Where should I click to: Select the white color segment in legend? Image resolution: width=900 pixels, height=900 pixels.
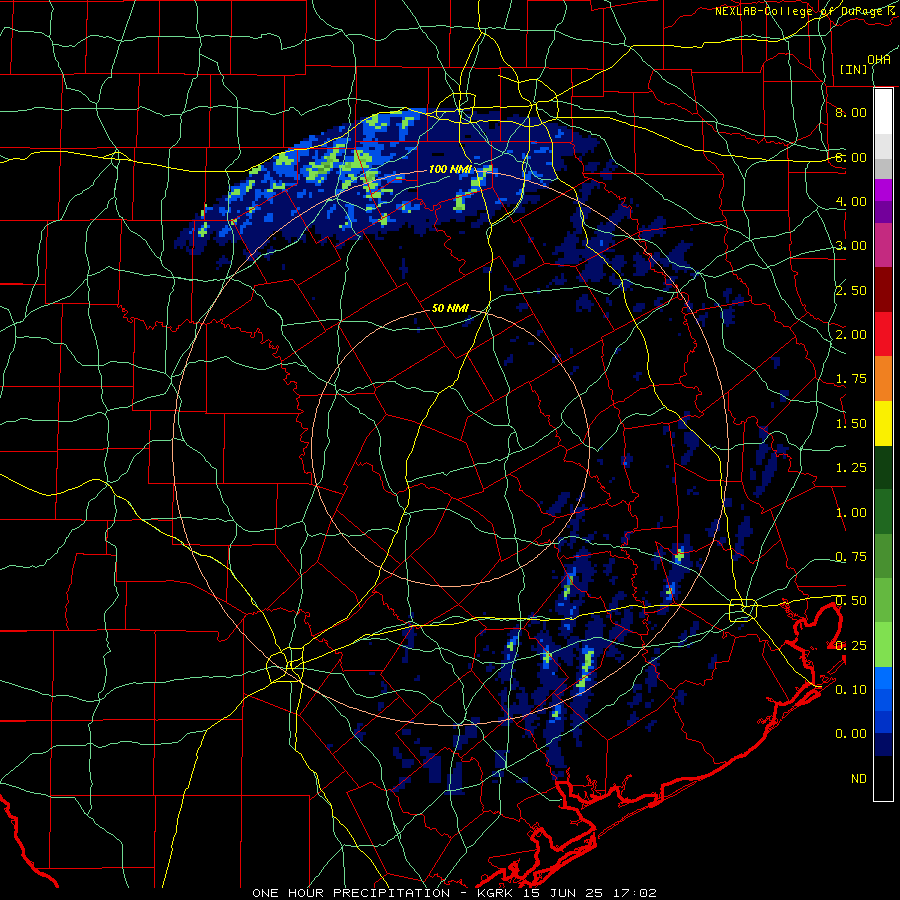coord(883,112)
